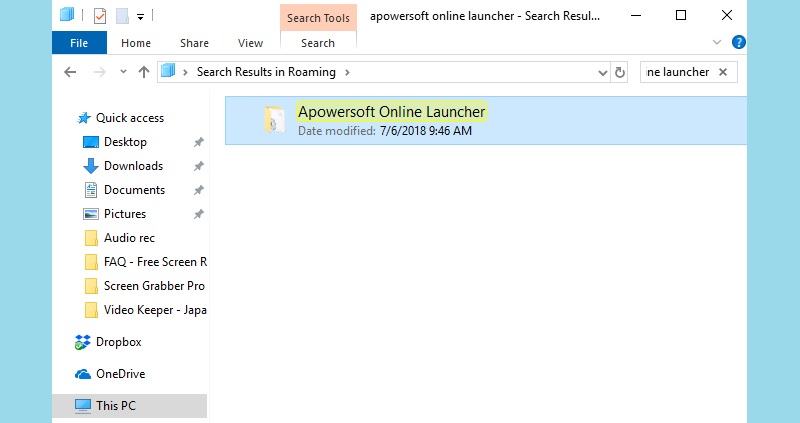
Task: Open Dropbox in the navigation pane
Action: [118, 342]
